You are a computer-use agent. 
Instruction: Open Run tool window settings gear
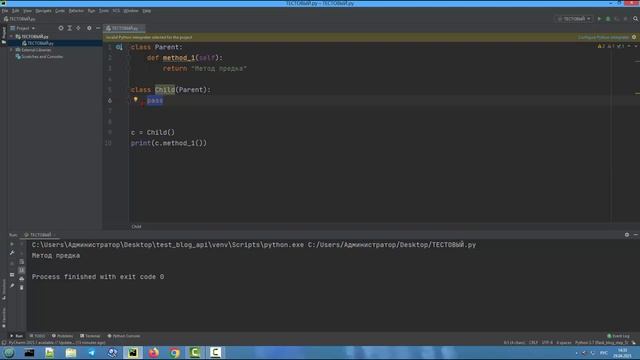coord(627,235)
